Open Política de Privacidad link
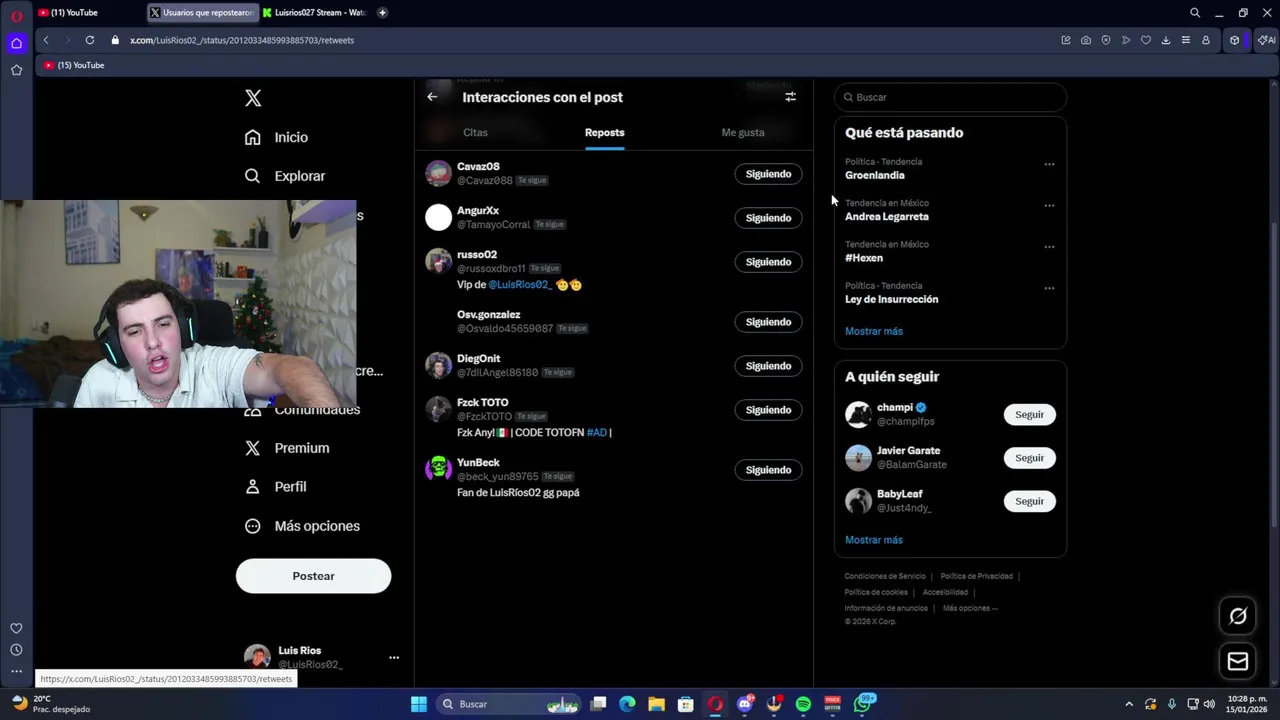1280x720 pixels. (976, 576)
